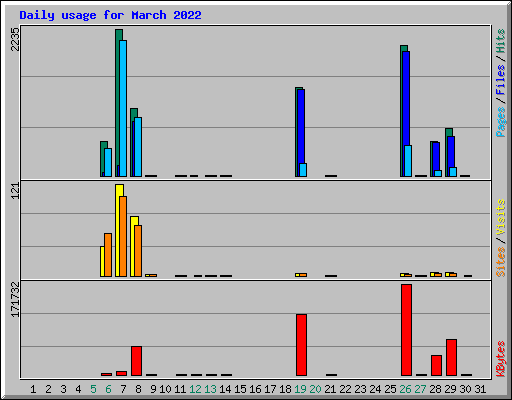Select the red KBytes bar for day 29
The image size is (512, 400).
[x=451, y=357]
